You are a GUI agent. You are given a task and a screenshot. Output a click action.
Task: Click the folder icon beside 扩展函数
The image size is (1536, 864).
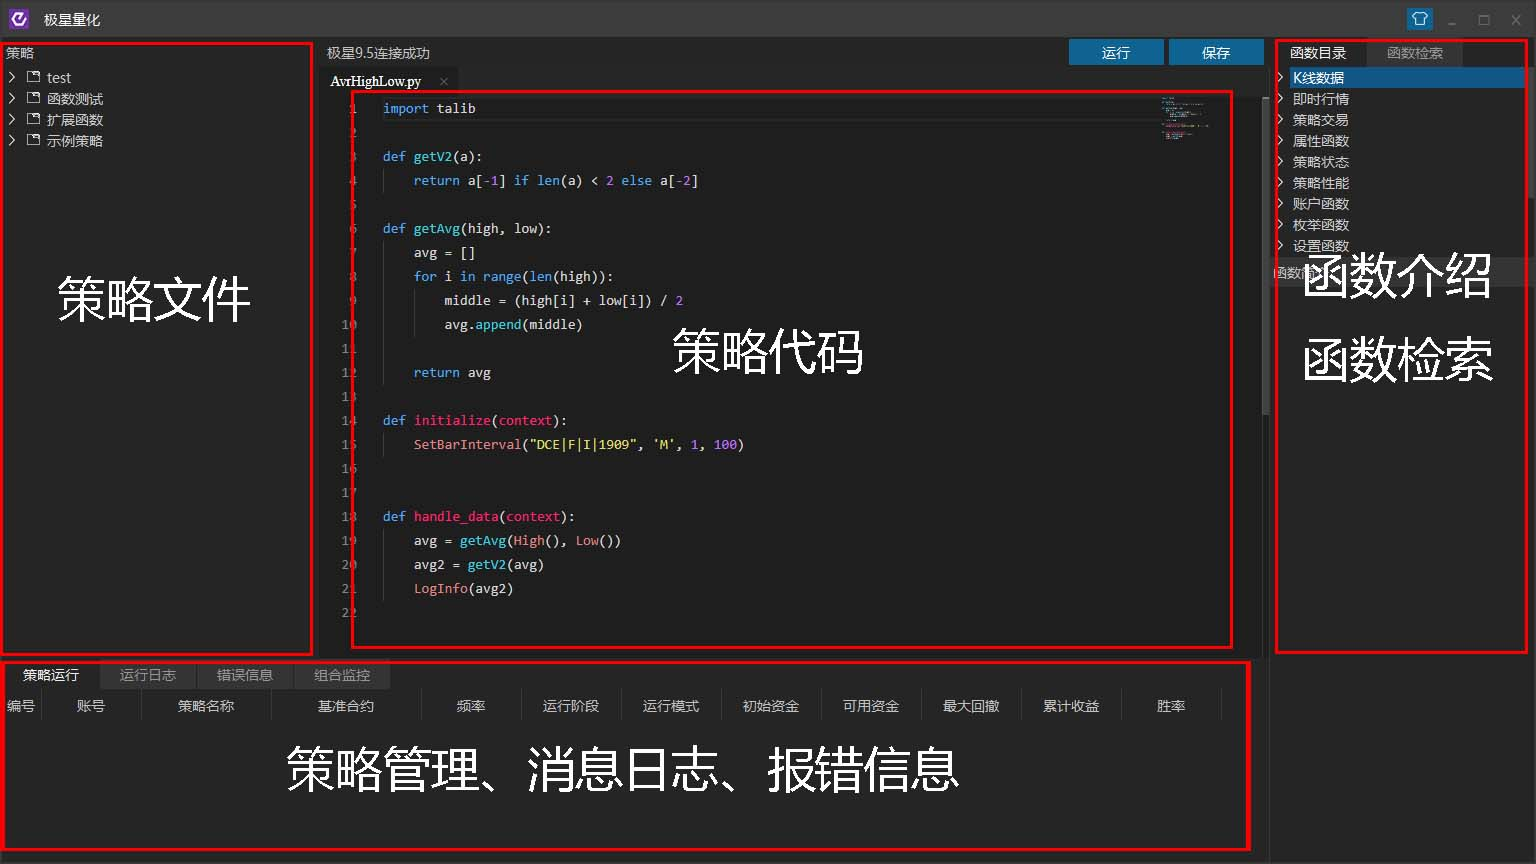click(34, 119)
